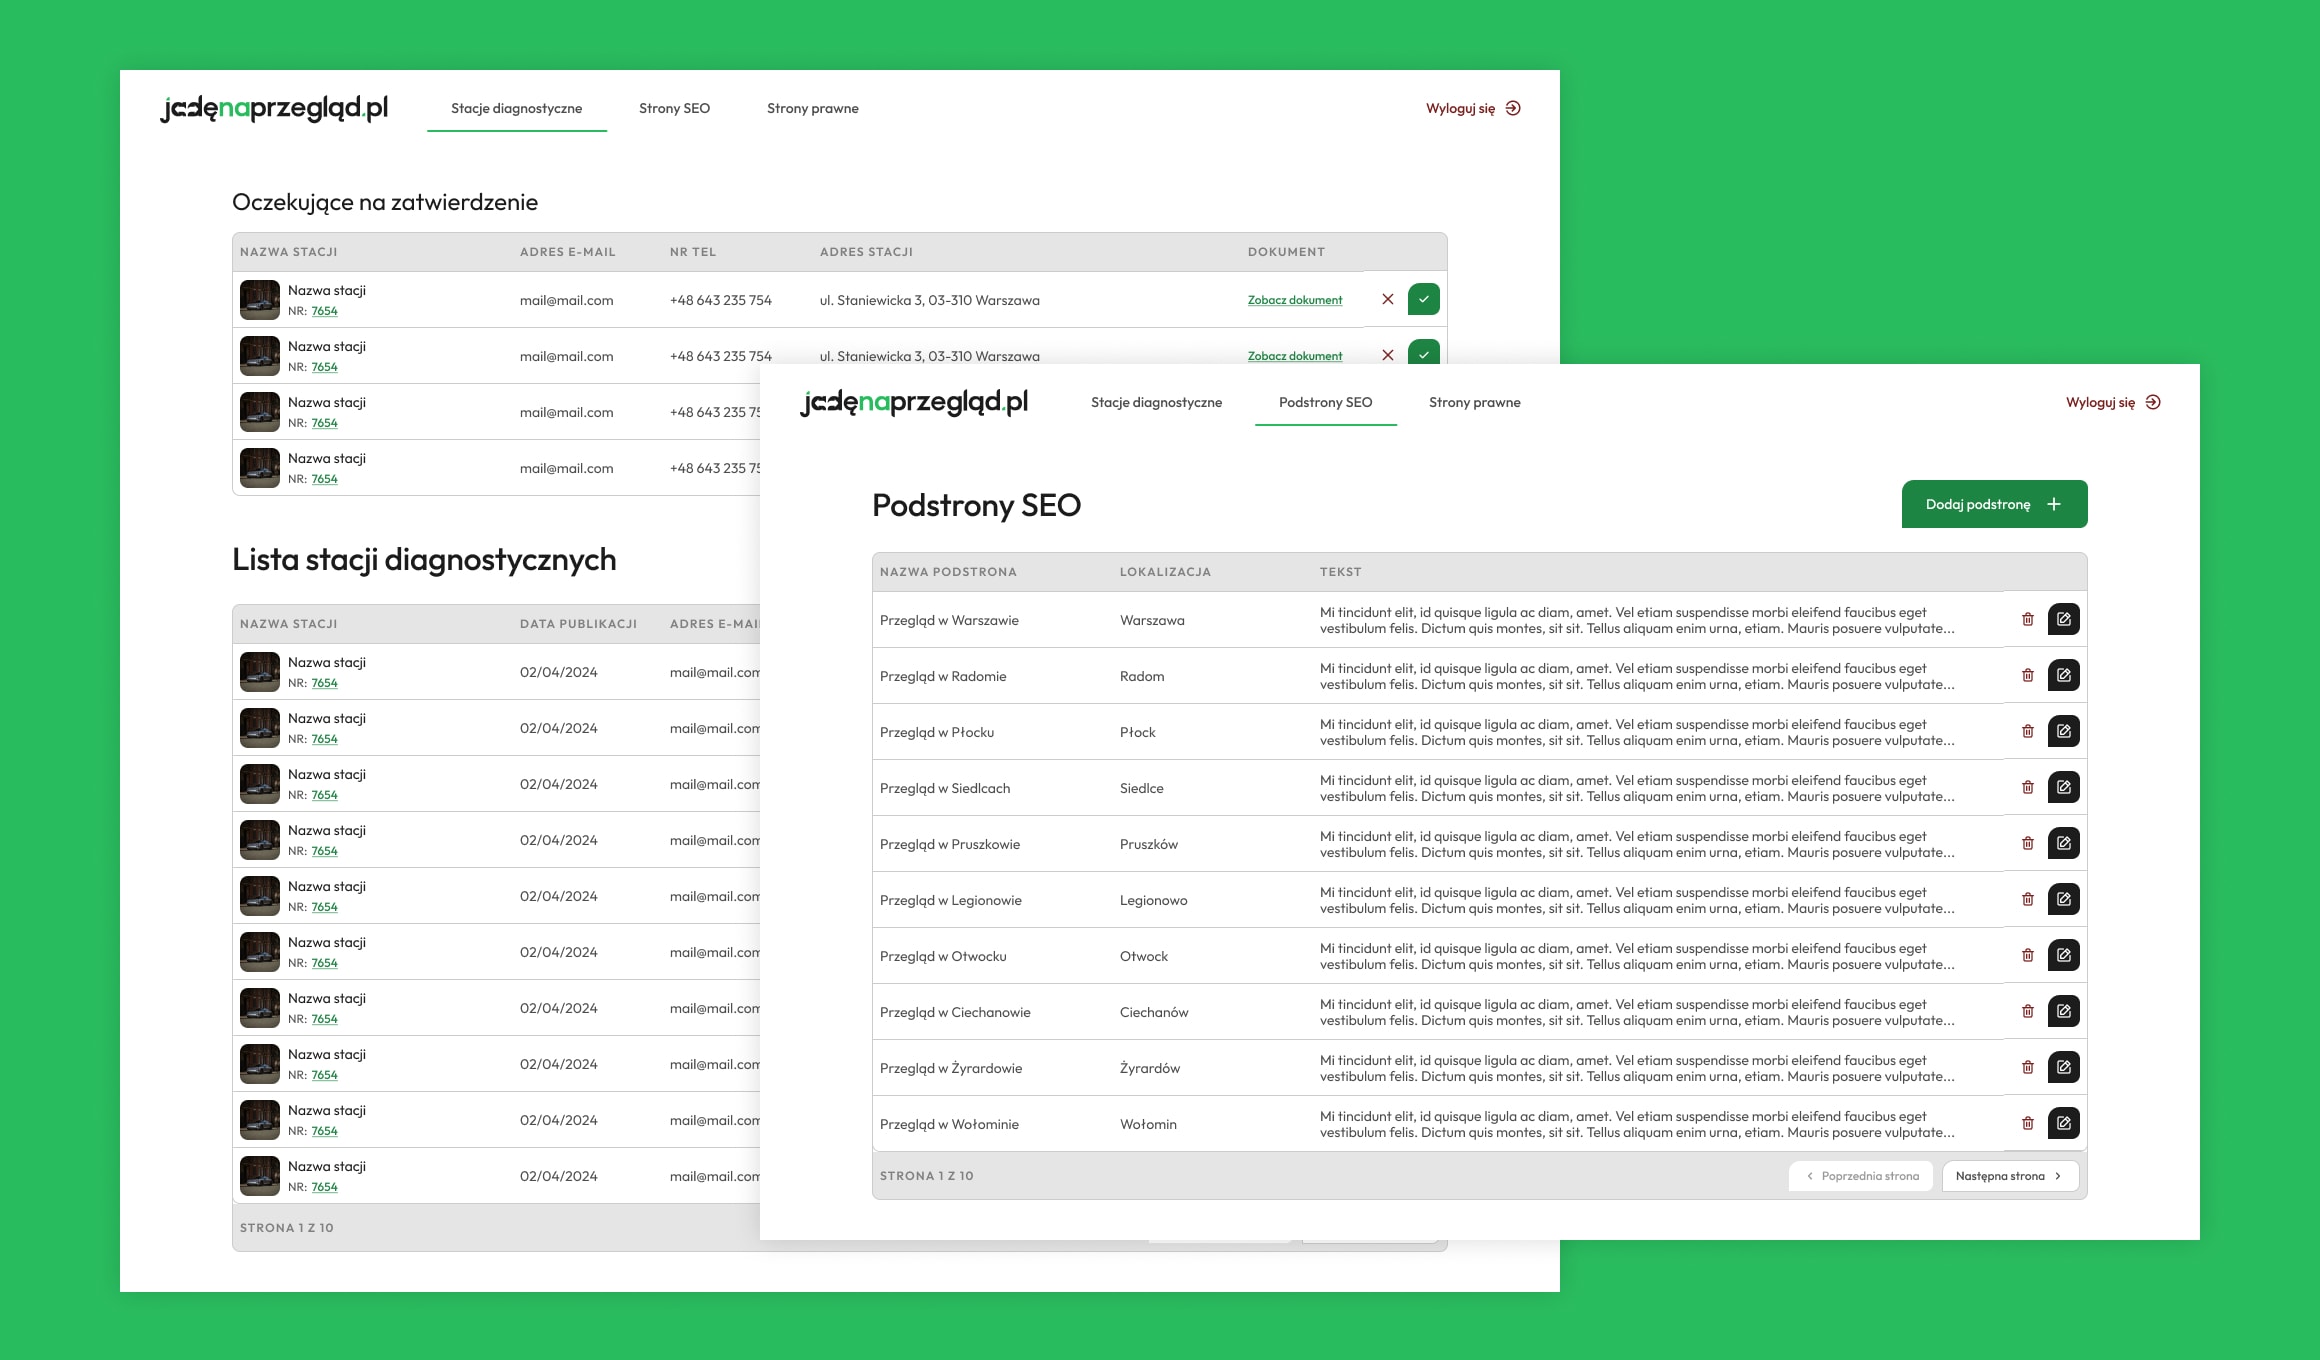Approve the first pending station with the checkmark

click(1424, 299)
